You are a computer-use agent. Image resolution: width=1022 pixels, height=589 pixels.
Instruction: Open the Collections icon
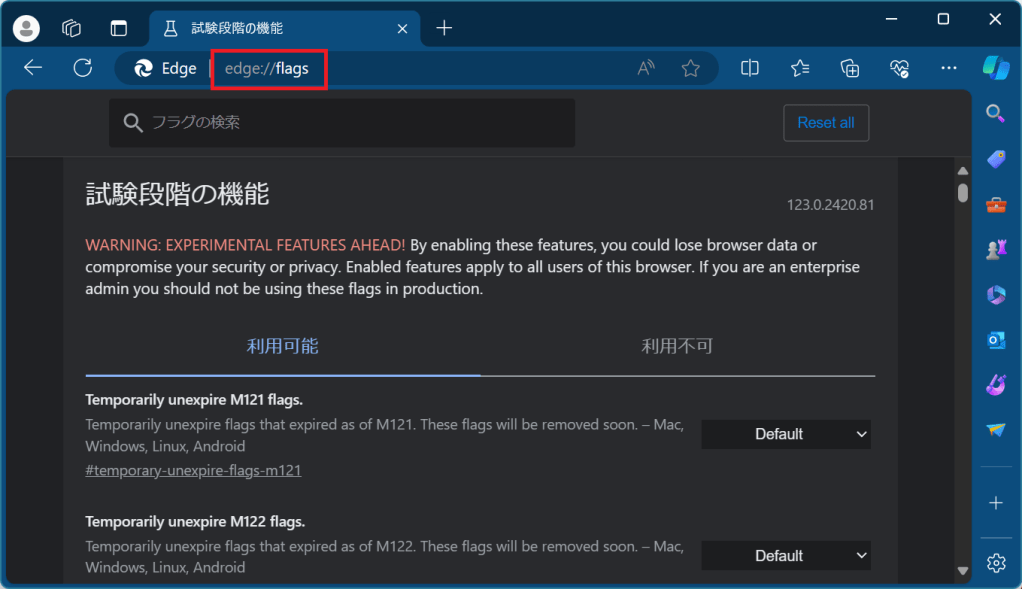point(850,68)
